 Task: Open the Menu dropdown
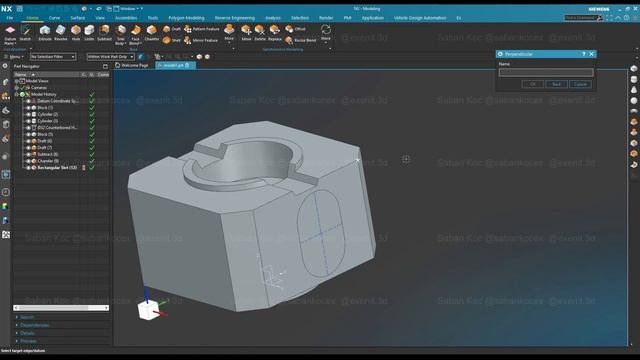[14, 57]
